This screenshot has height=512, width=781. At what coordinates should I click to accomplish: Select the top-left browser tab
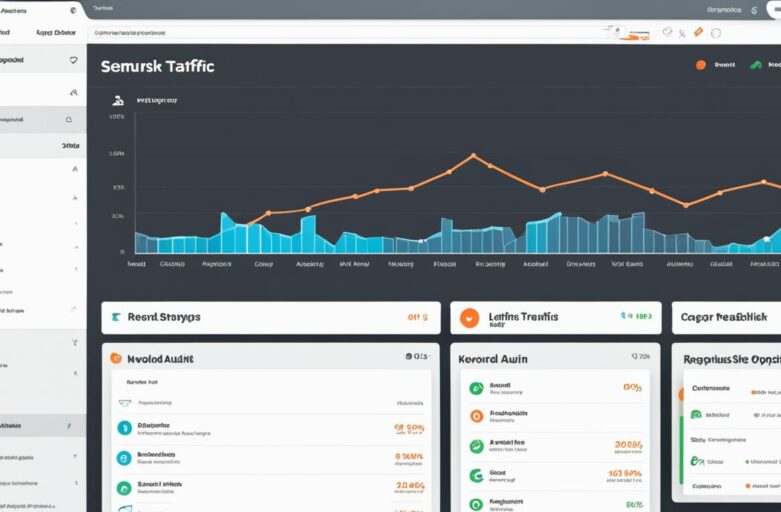(42, 10)
